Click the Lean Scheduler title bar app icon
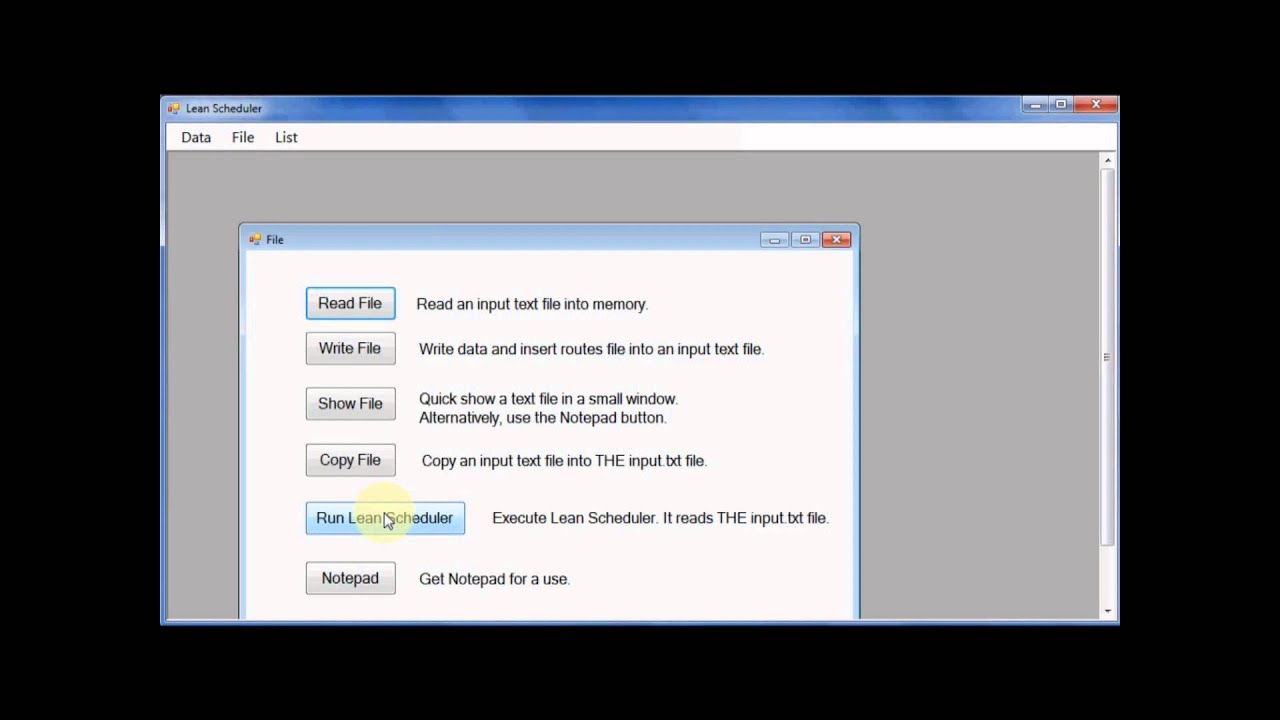Viewport: 1280px width, 720px height. (x=173, y=108)
